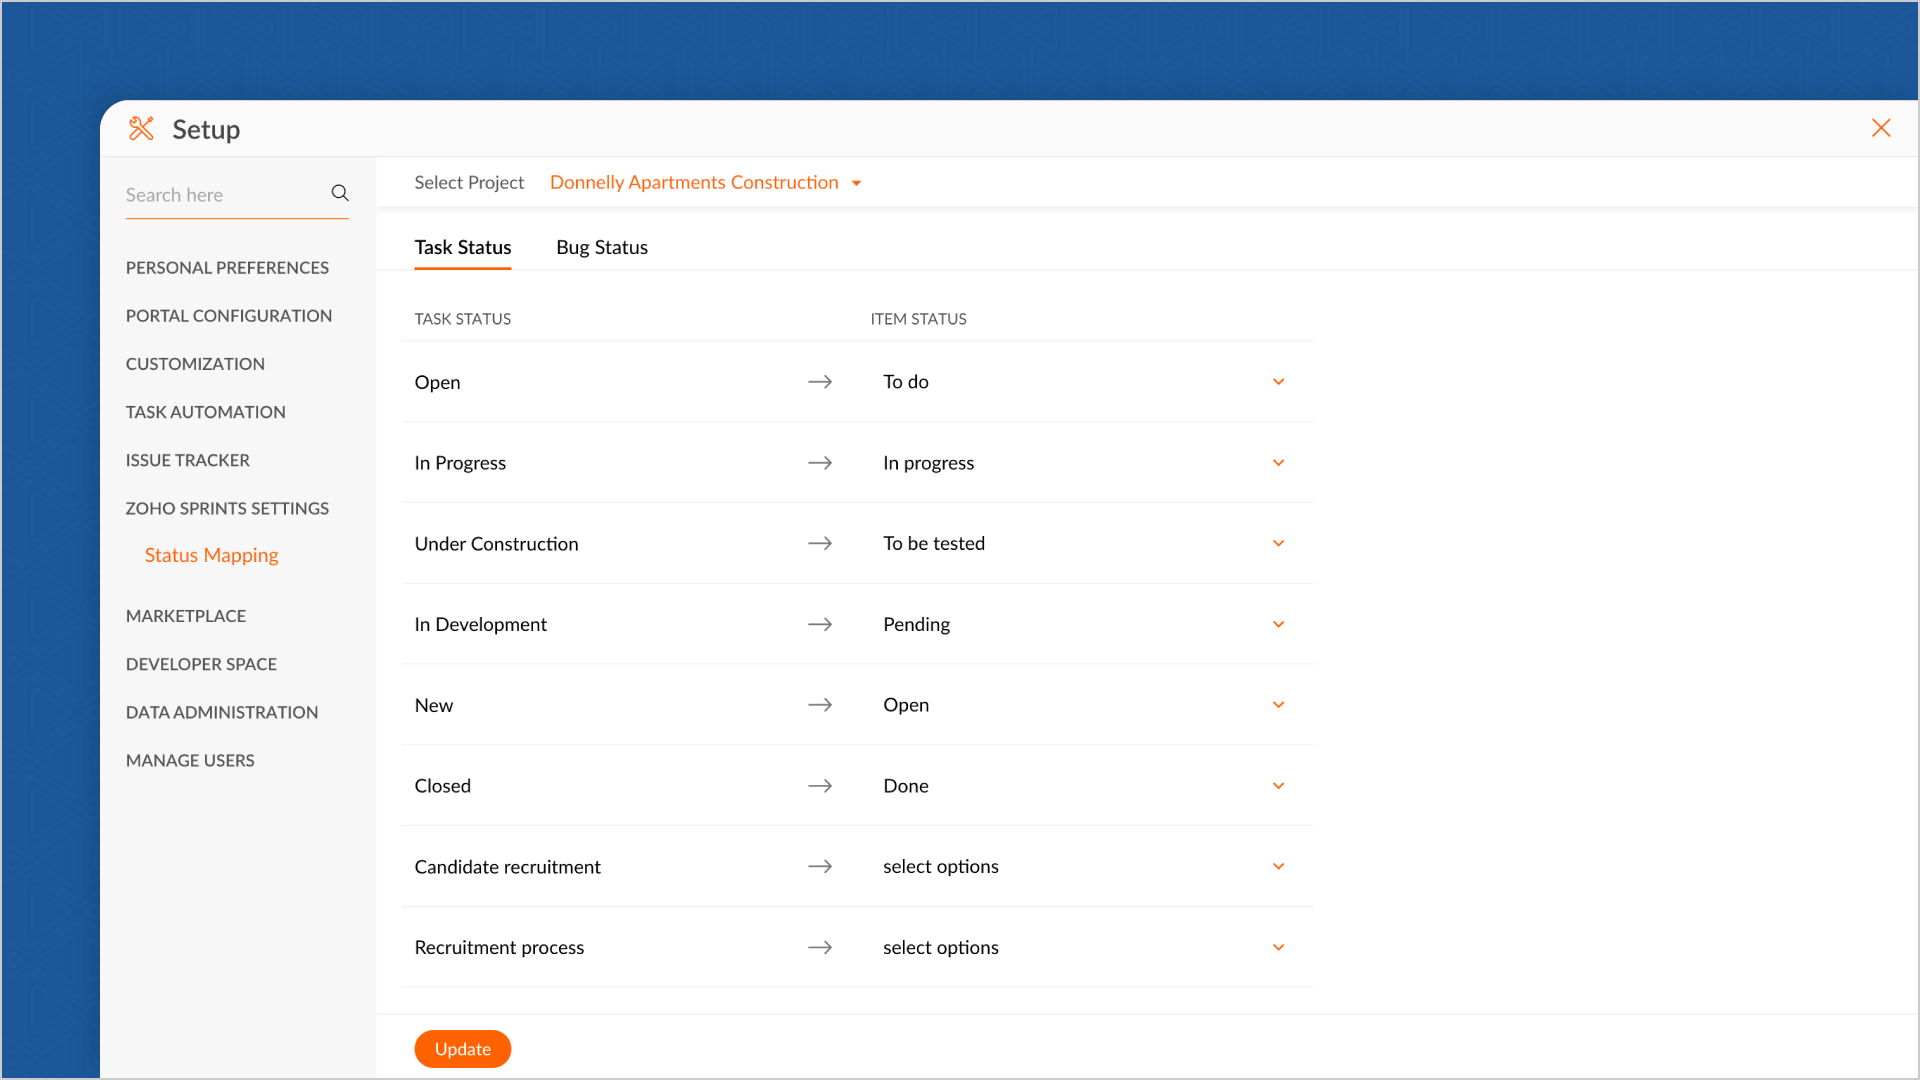Open the Select Project dropdown arrow
This screenshot has height=1080, width=1920.
click(856, 183)
